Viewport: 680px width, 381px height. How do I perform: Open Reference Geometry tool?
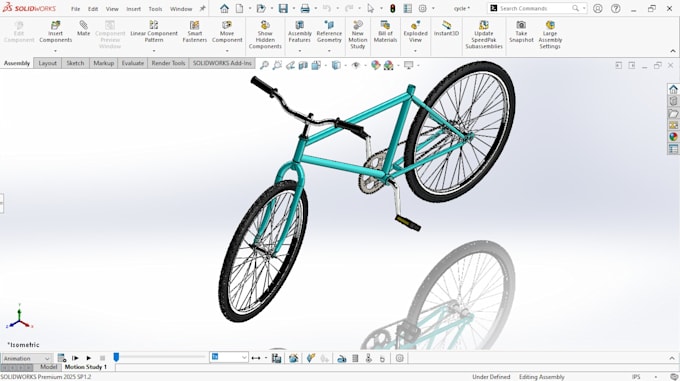[x=329, y=32]
